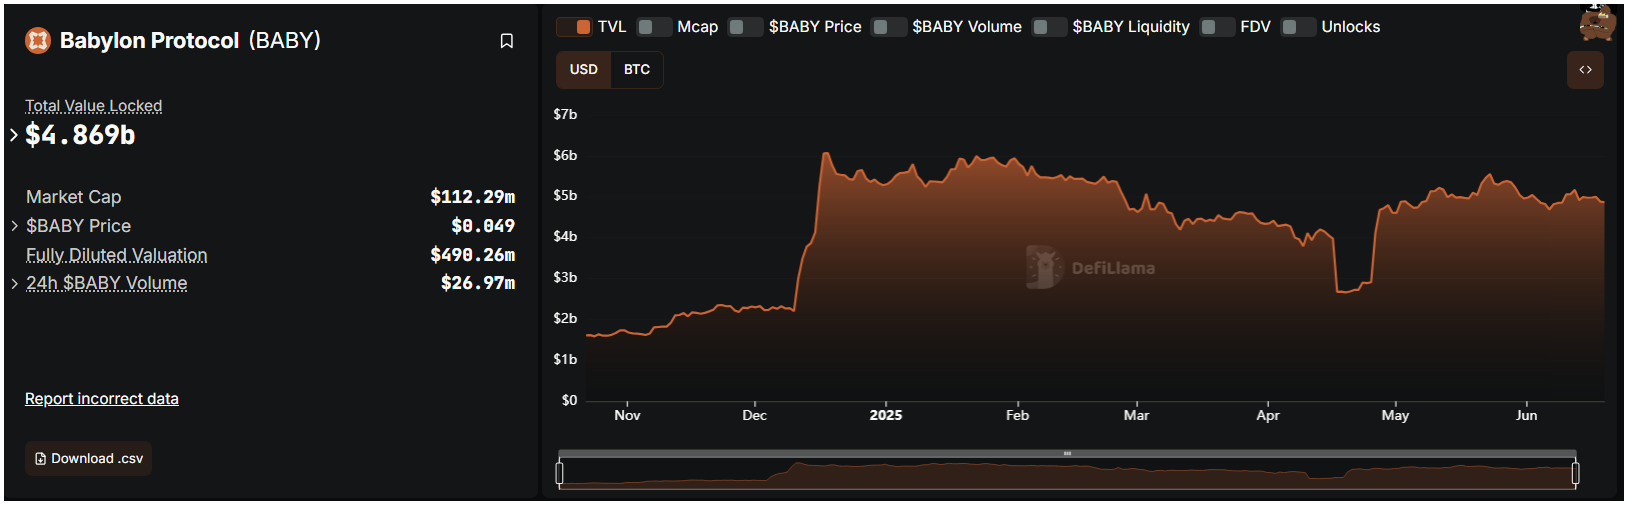Click the Download .csv button
The width and height of the screenshot is (1628, 505).
(x=88, y=459)
